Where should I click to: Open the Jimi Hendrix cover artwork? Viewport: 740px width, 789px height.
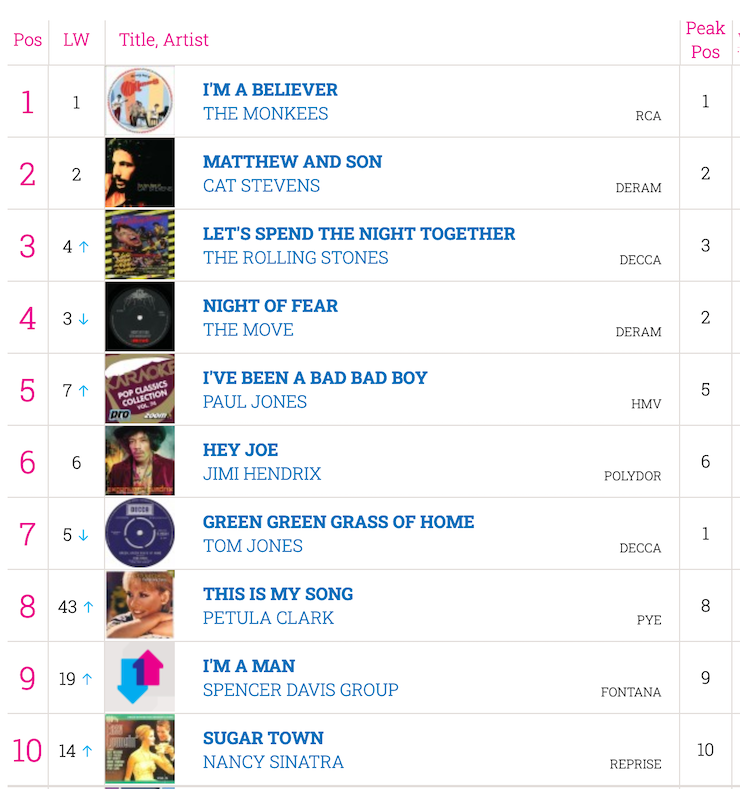tap(140, 461)
